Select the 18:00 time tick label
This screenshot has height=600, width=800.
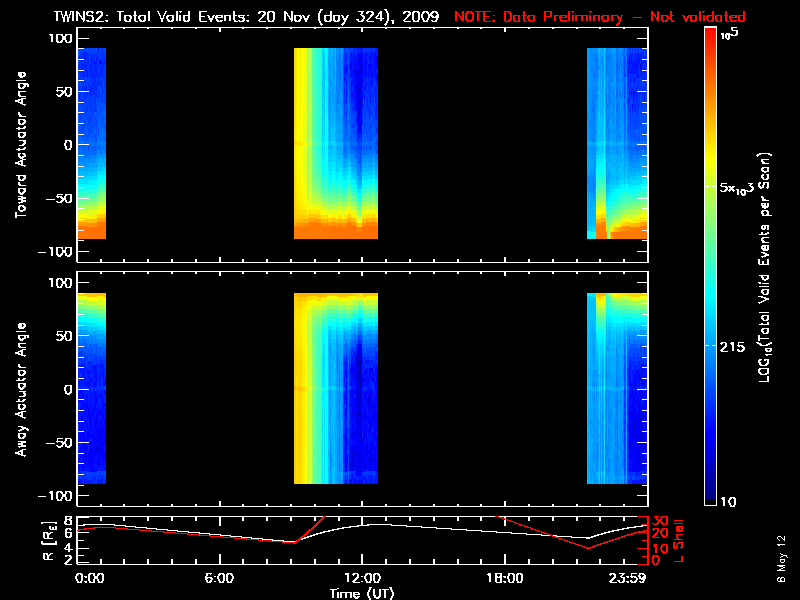tap(504, 578)
